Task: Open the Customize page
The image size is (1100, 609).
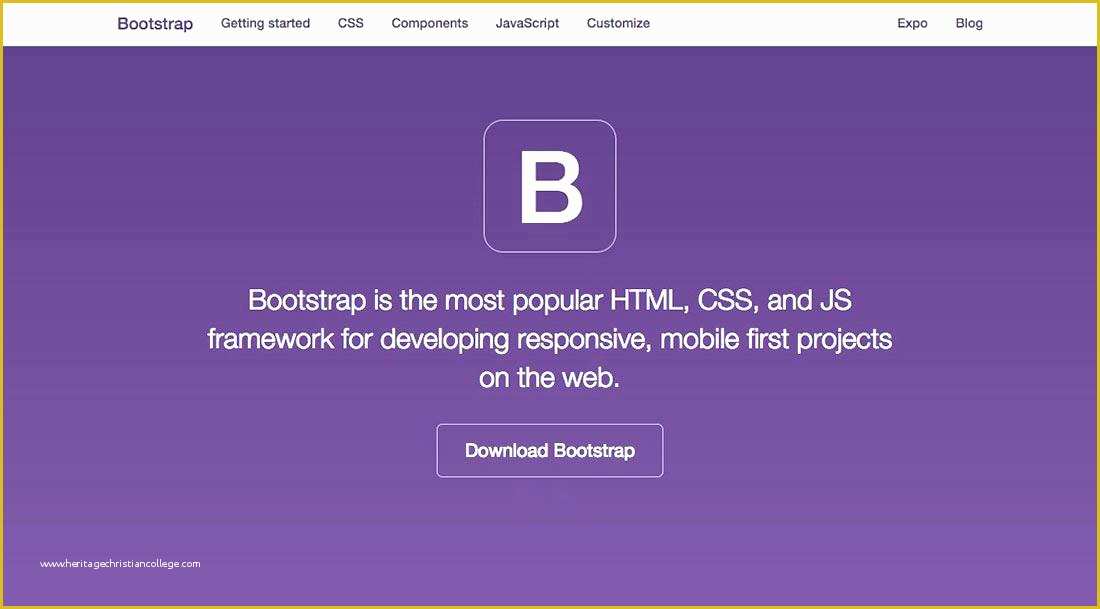Action: (618, 23)
